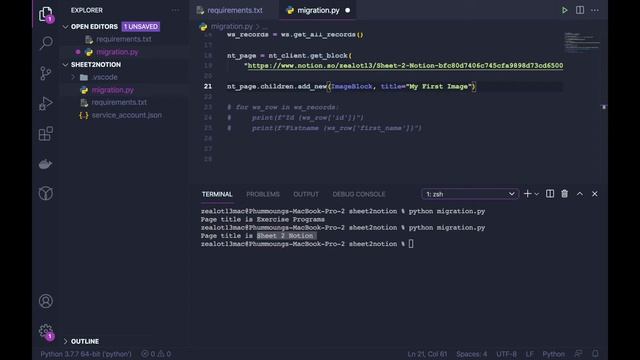640x360 pixels.
Task: Select the TERMINAL panel tab
Action: (217, 194)
